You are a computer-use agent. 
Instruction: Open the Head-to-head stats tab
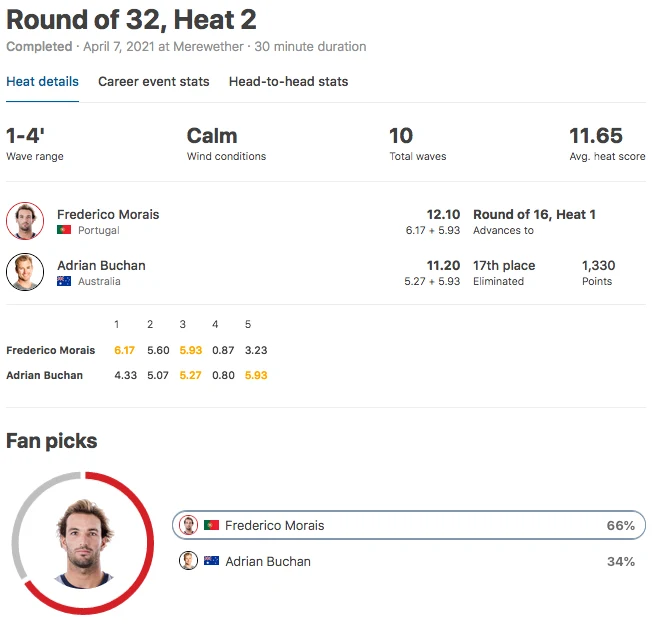288,82
